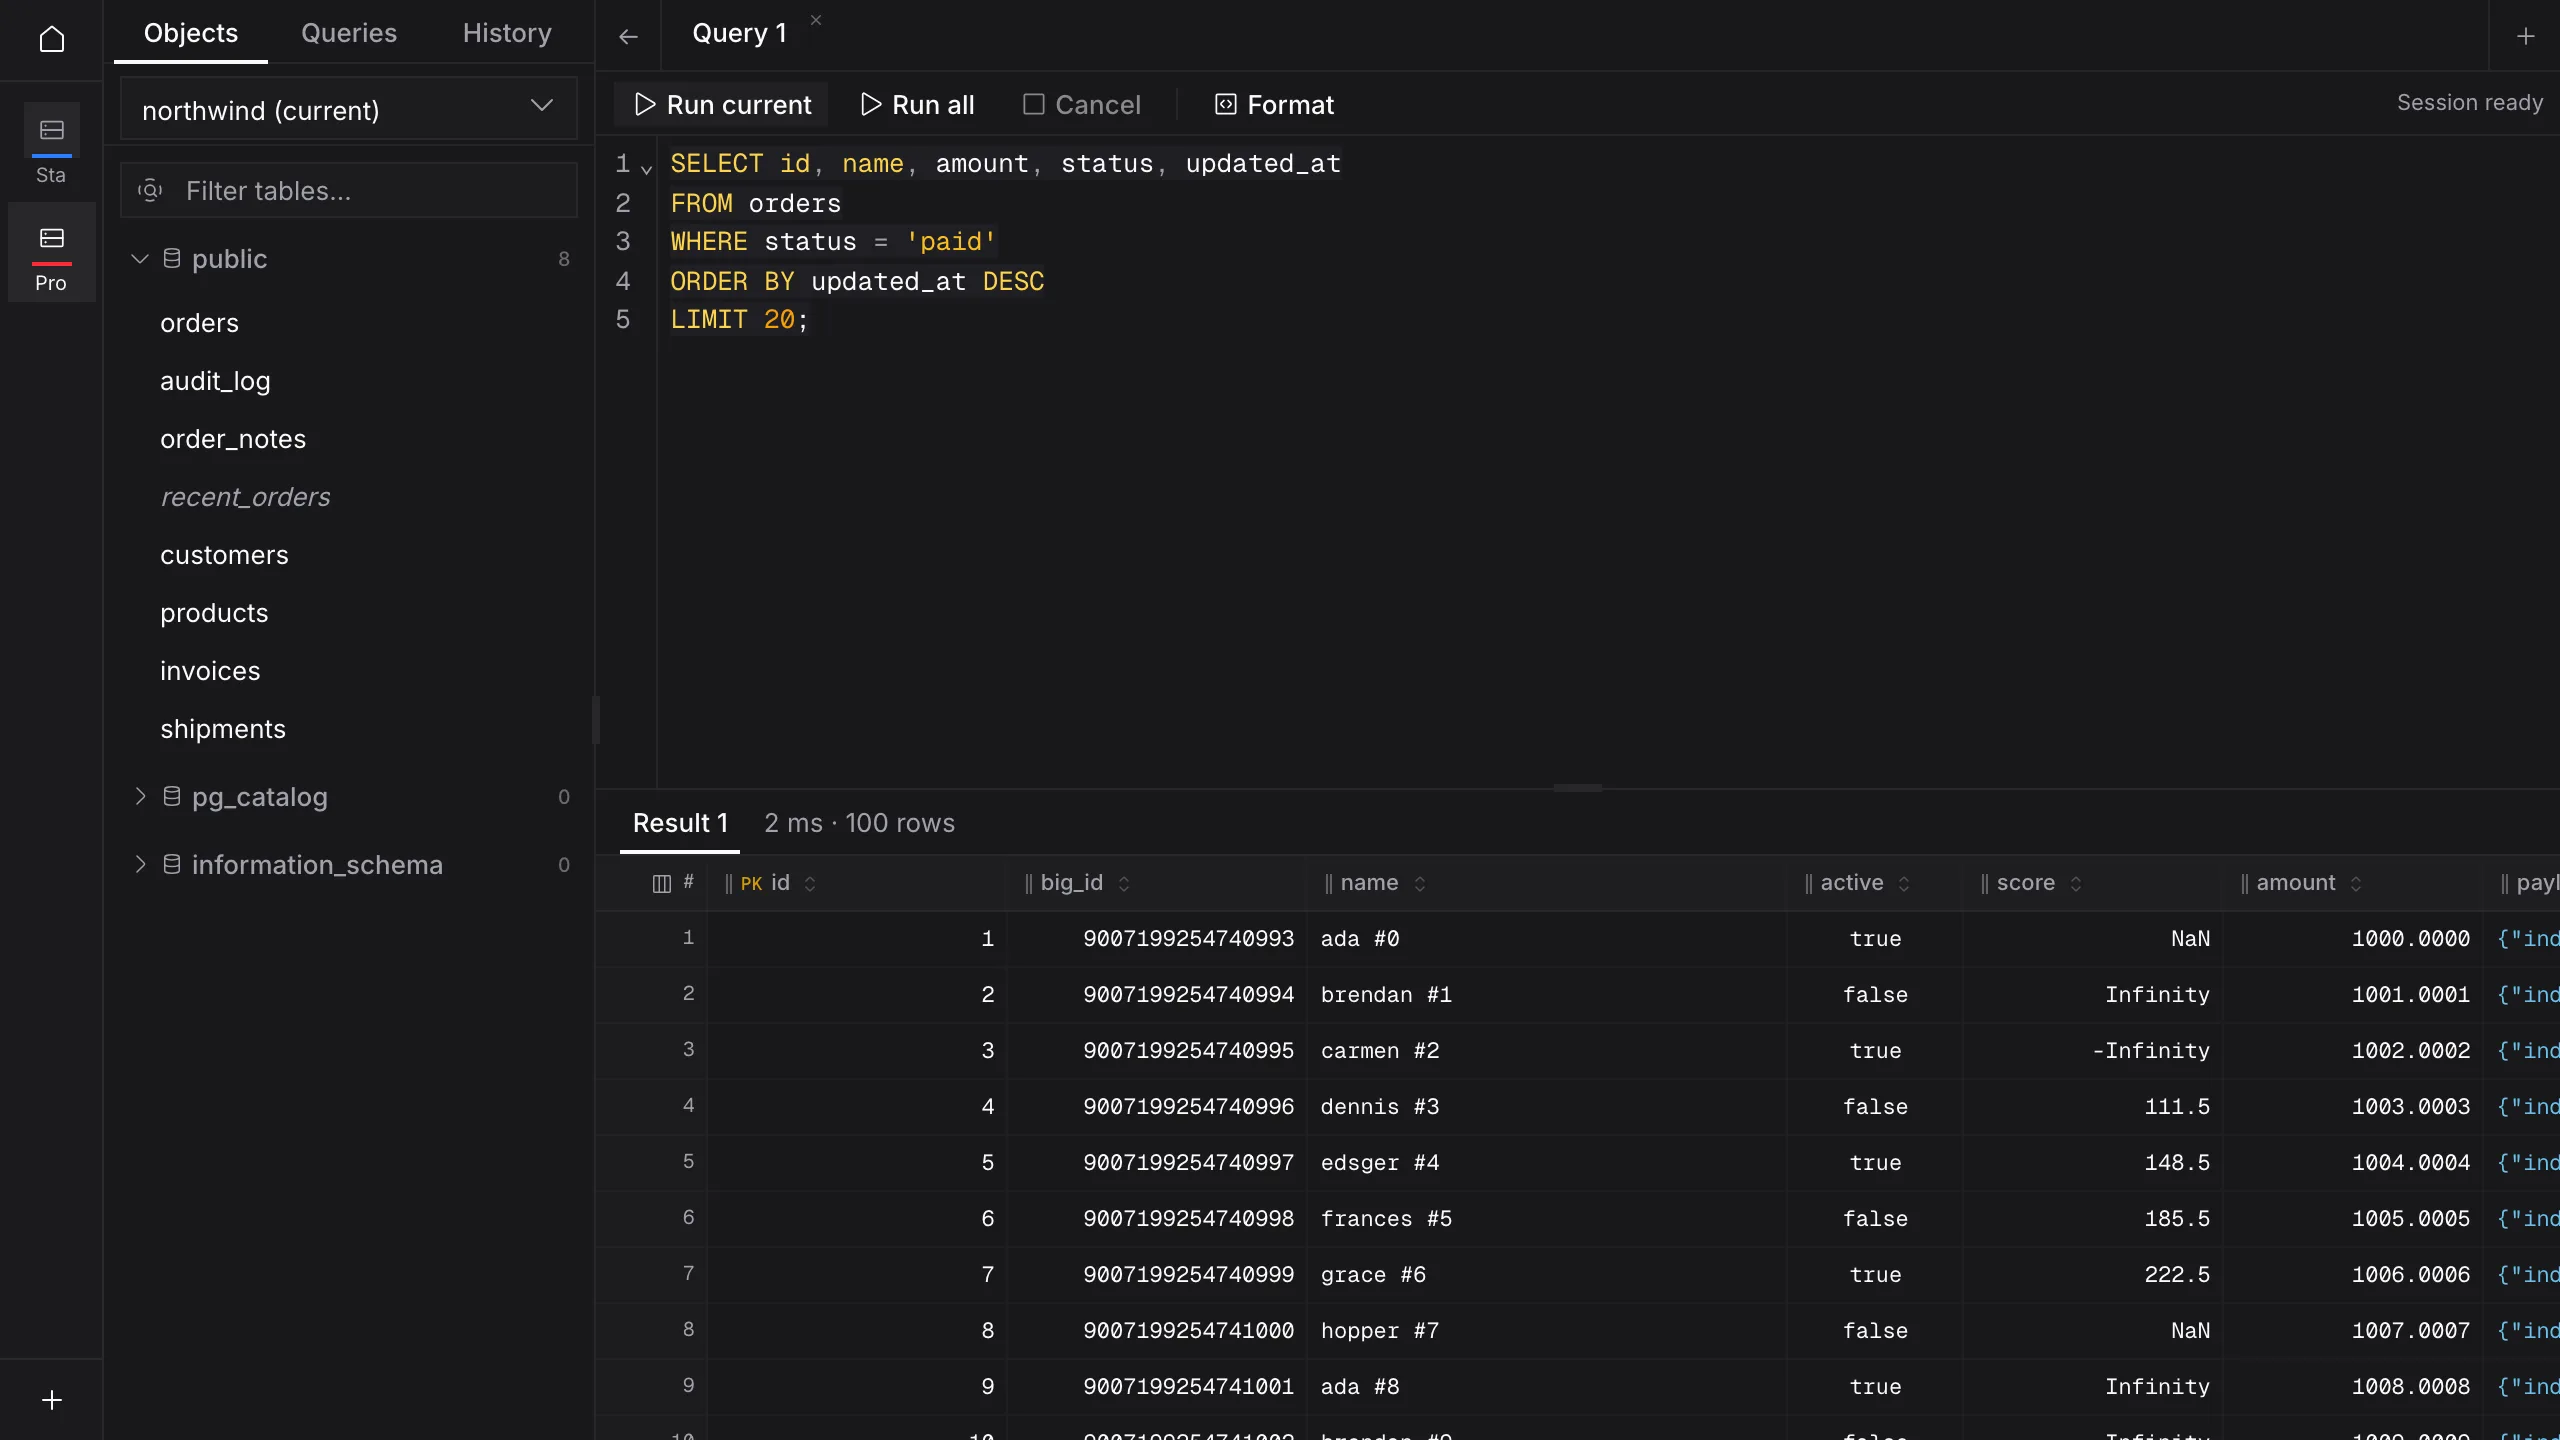
Task: Close the Query 1 tab
Action: (x=816, y=20)
